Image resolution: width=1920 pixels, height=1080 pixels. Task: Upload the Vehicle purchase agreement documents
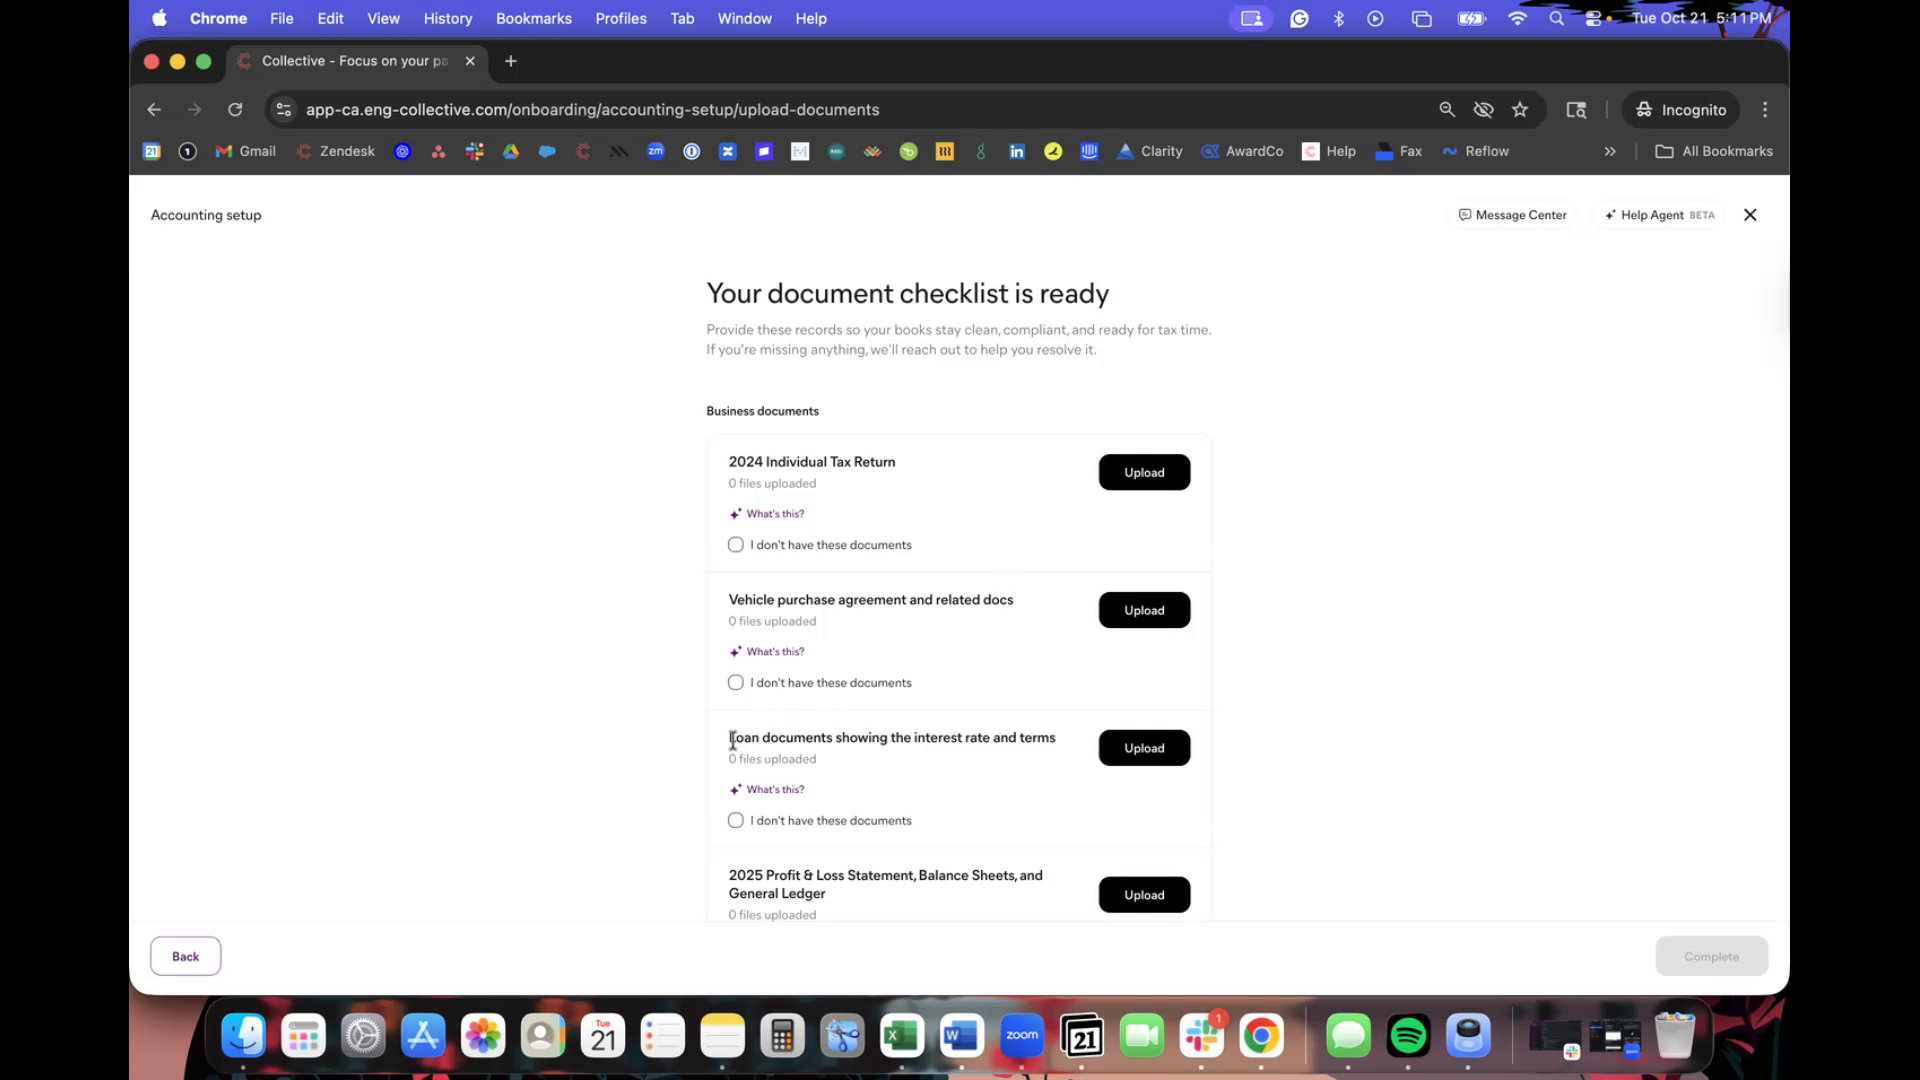tap(1144, 610)
